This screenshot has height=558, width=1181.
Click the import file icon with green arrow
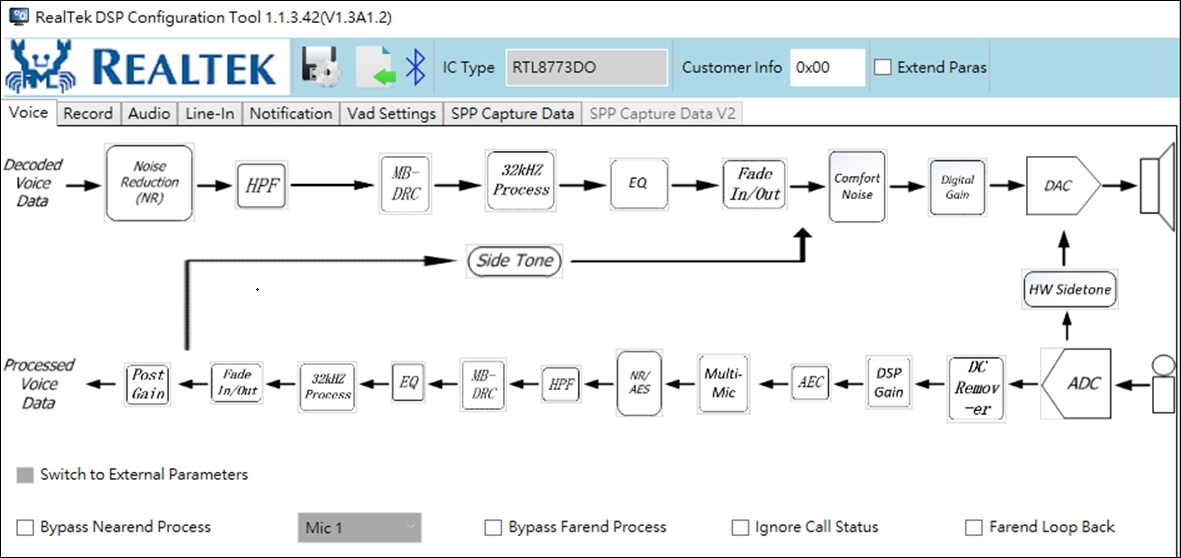tap(375, 66)
